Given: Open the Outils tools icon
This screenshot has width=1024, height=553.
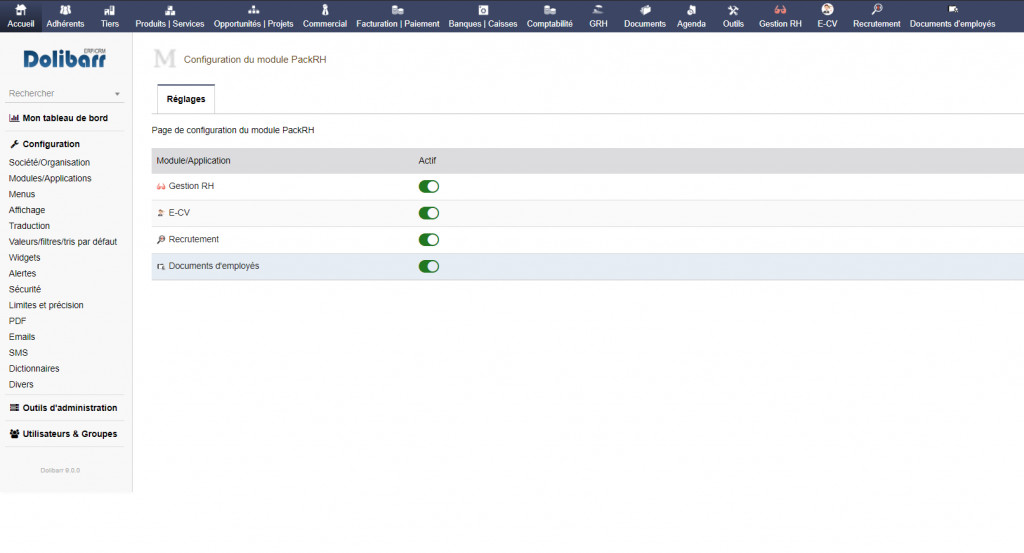Looking at the screenshot, I should click(733, 10).
